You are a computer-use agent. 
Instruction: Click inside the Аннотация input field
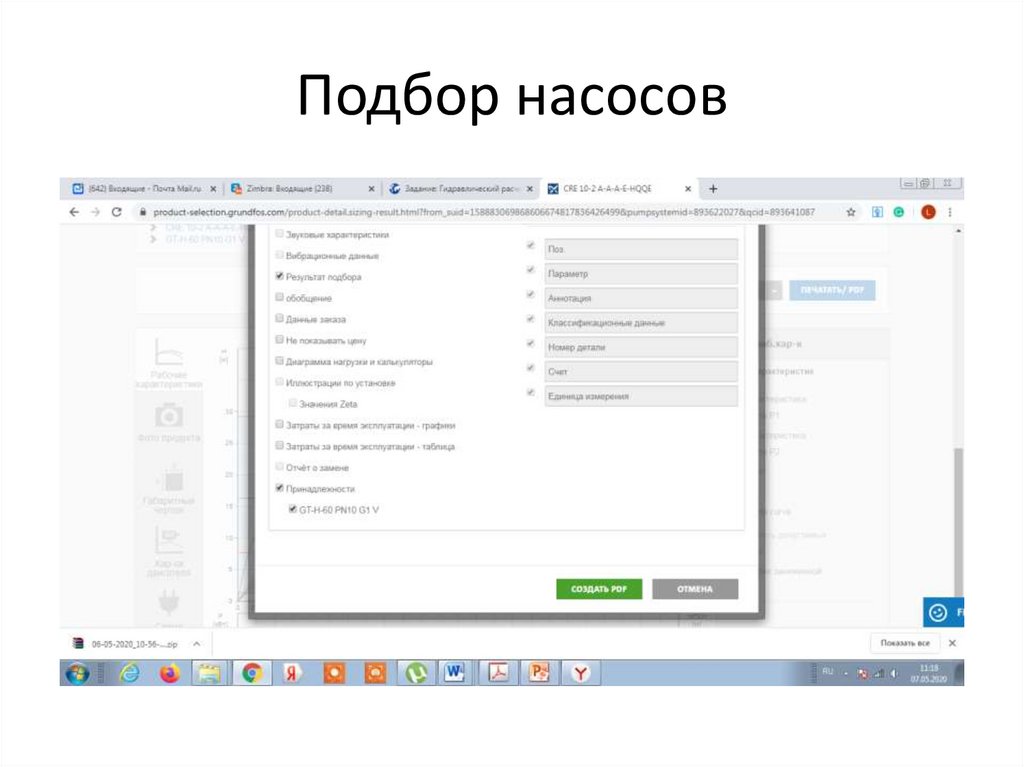coord(640,297)
